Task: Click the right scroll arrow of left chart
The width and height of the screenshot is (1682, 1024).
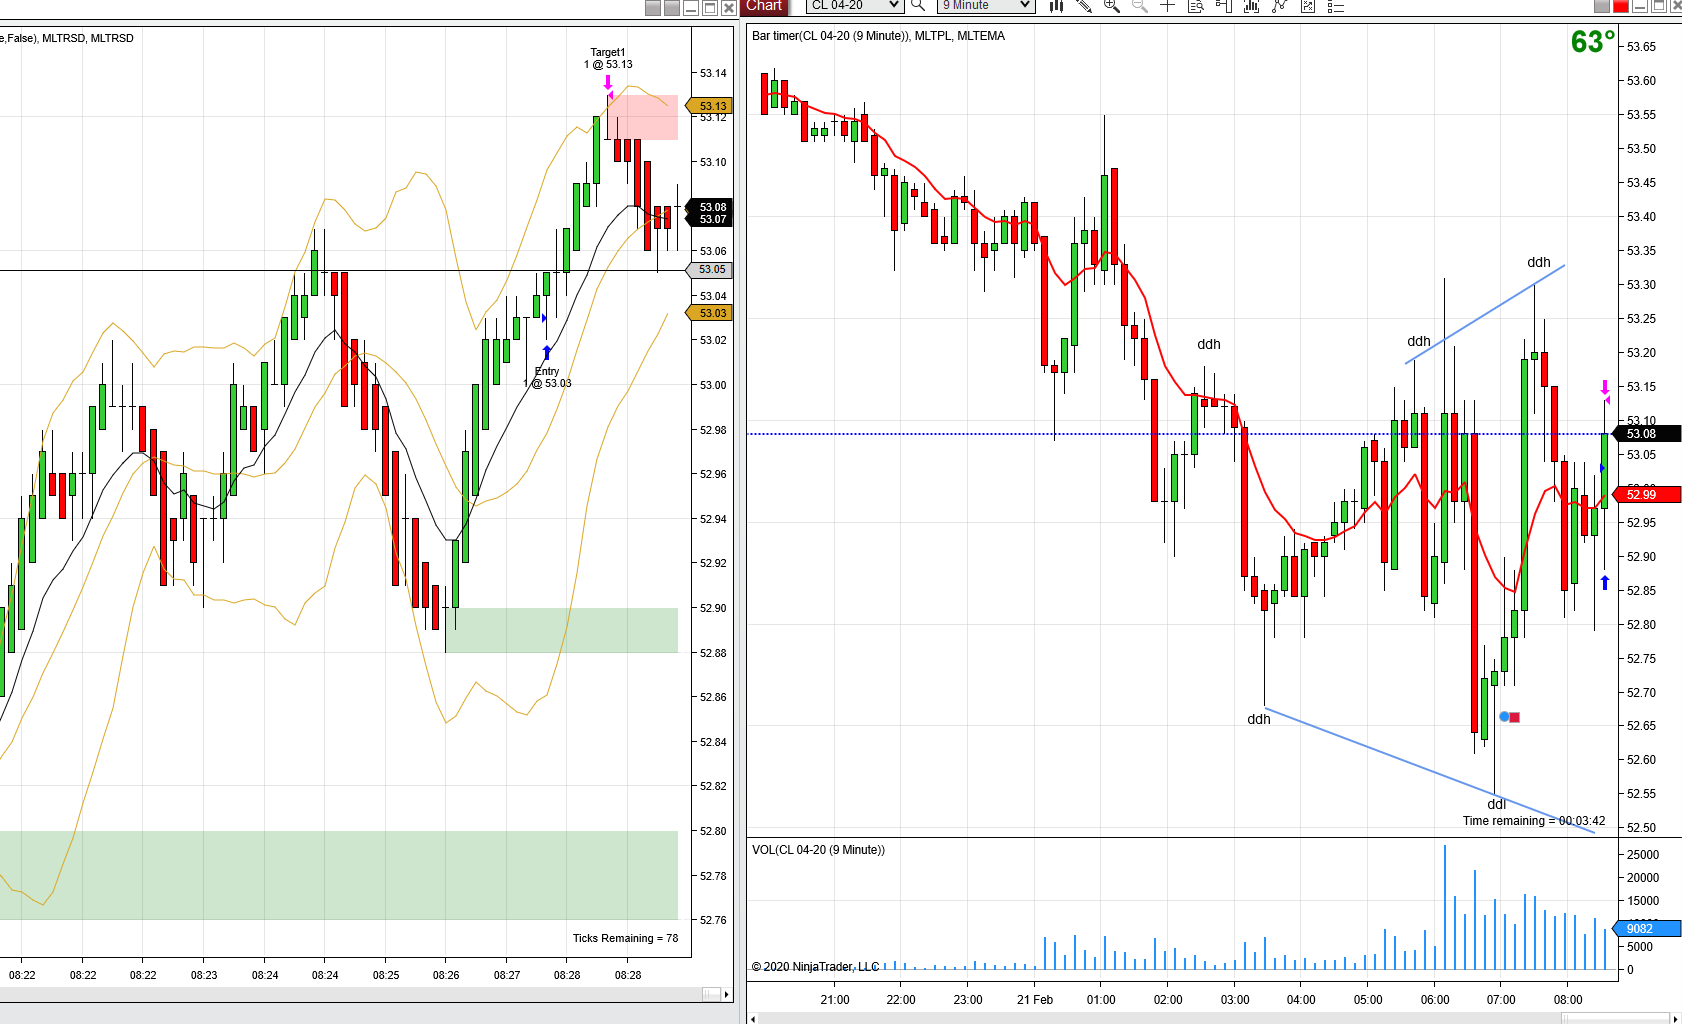Action: [x=727, y=994]
